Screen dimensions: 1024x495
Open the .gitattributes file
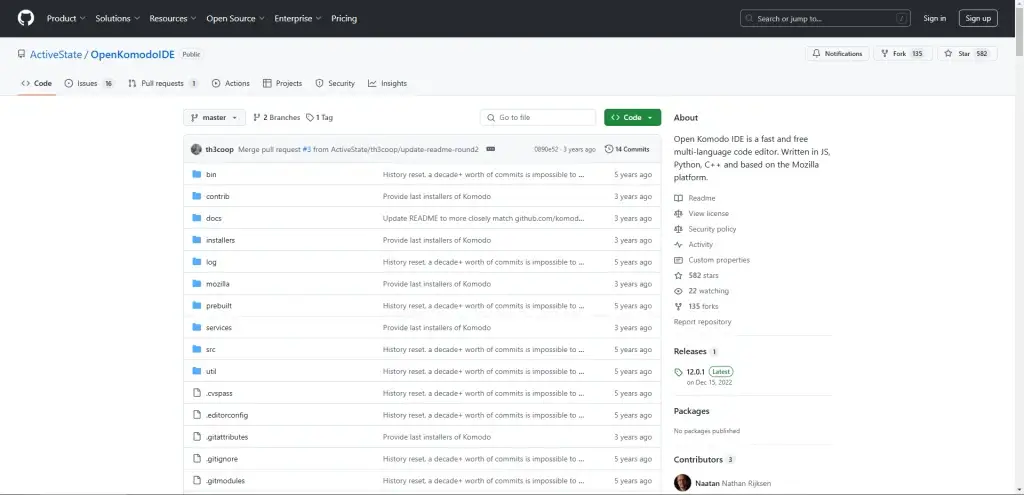[x=227, y=437]
